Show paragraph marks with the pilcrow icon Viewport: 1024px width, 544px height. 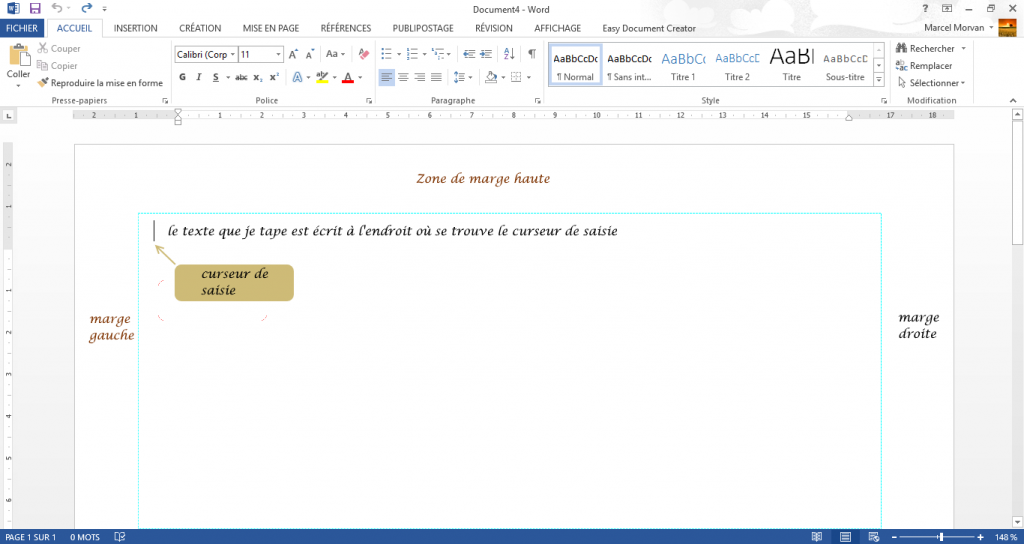pos(532,54)
